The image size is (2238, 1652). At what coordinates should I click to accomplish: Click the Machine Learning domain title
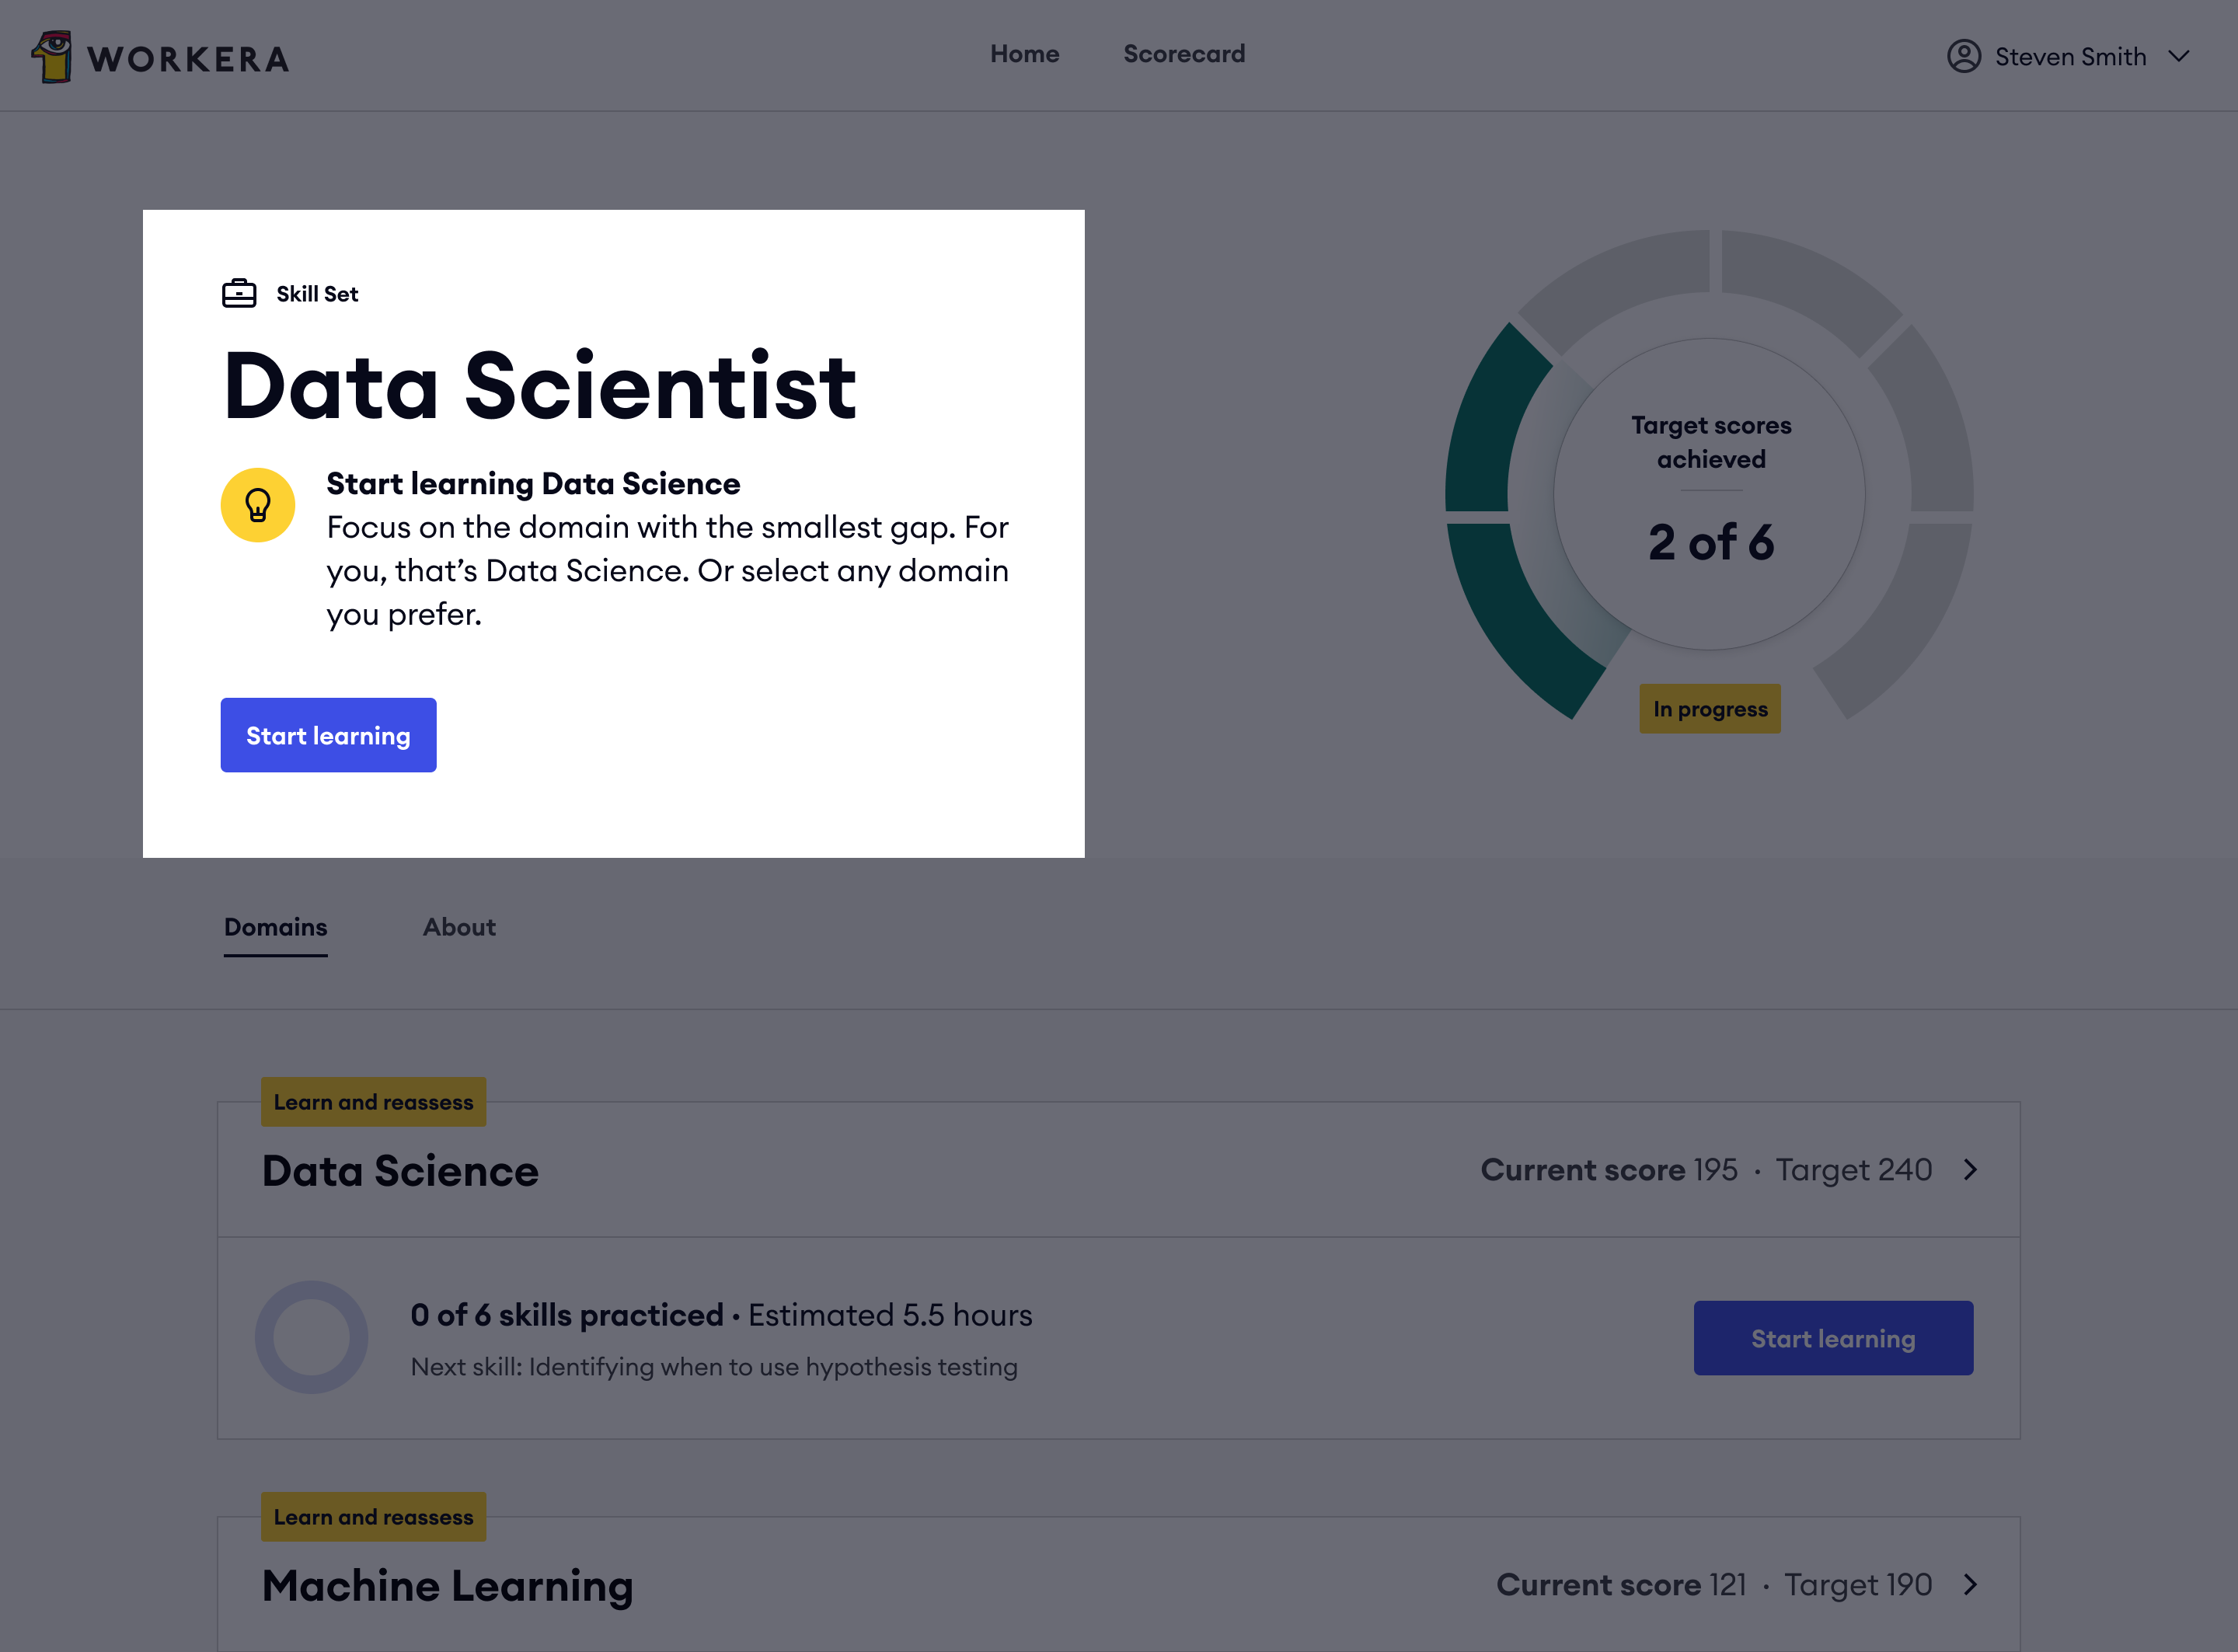tap(447, 1586)
